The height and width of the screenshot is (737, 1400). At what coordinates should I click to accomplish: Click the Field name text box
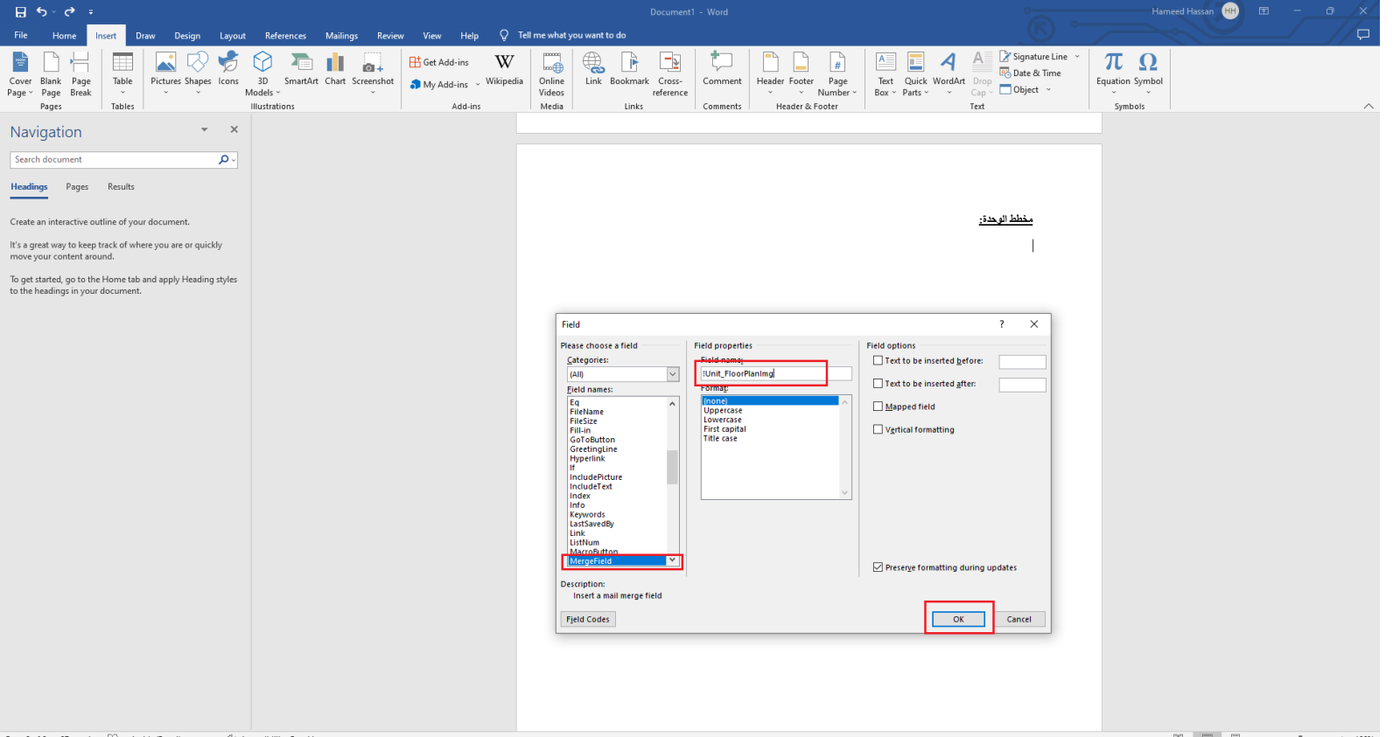(775, 374)
